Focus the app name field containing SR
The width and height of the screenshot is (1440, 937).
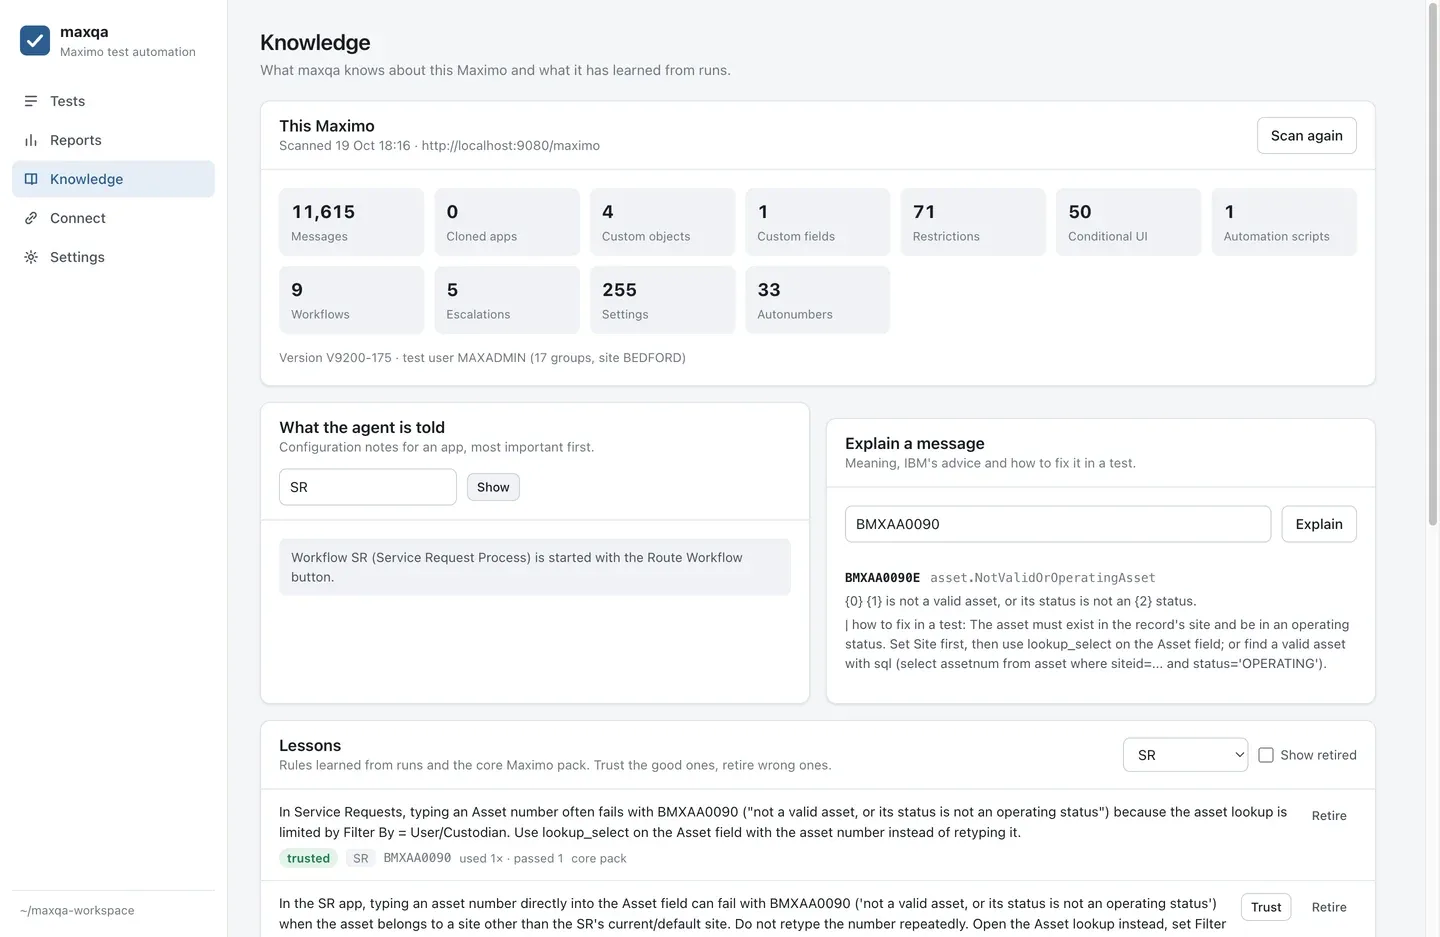[368, 487]
